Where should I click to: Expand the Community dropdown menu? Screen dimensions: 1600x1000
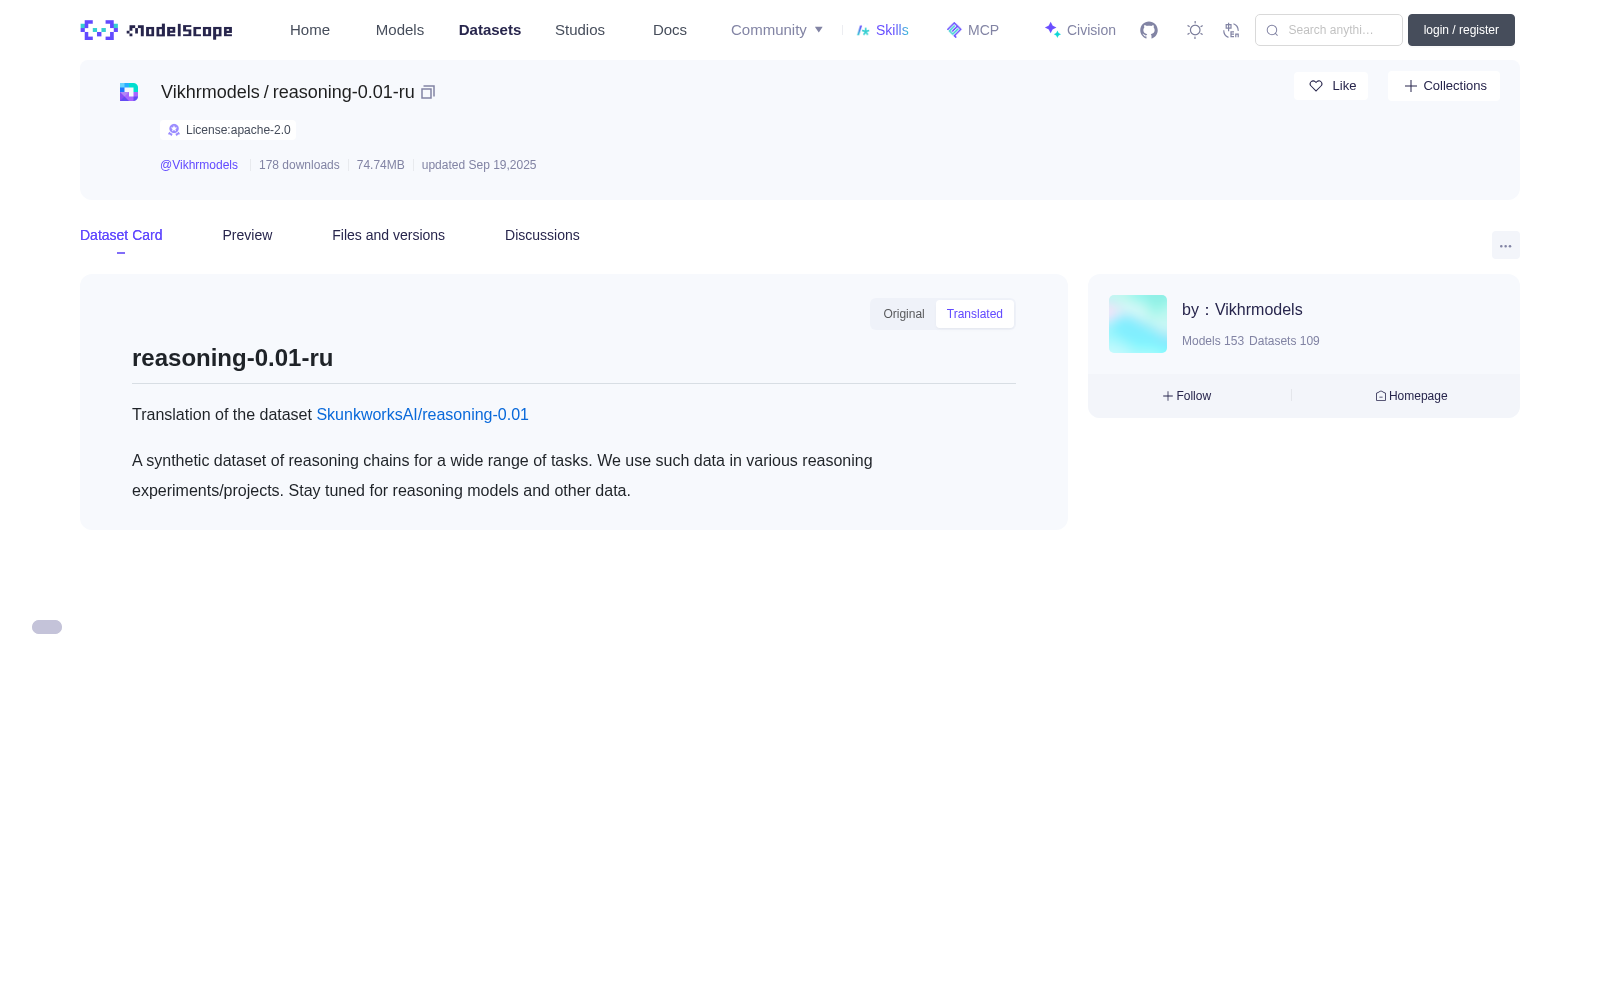(x=777, y=30)
